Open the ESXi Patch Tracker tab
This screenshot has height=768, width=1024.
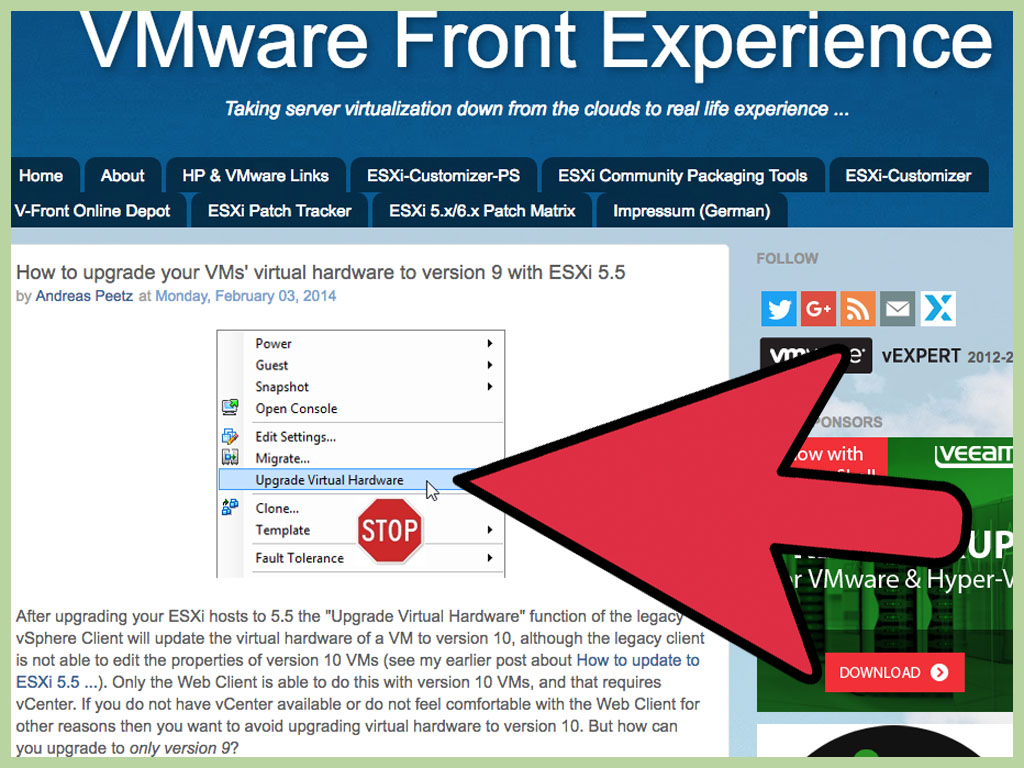coord(279,210)
